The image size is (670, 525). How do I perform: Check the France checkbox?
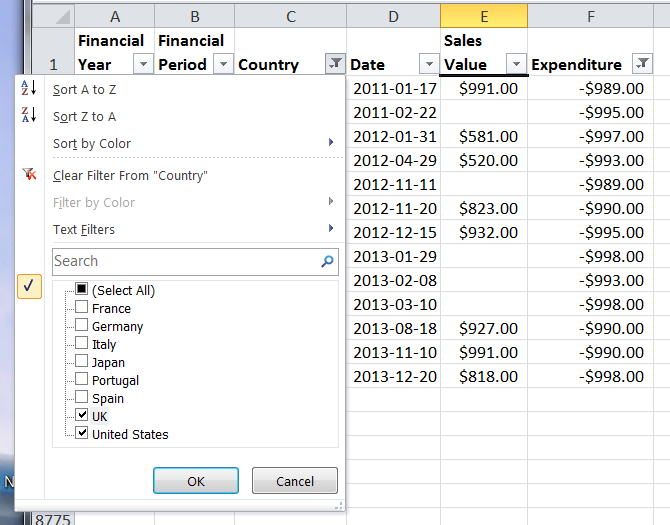[82, 308]
